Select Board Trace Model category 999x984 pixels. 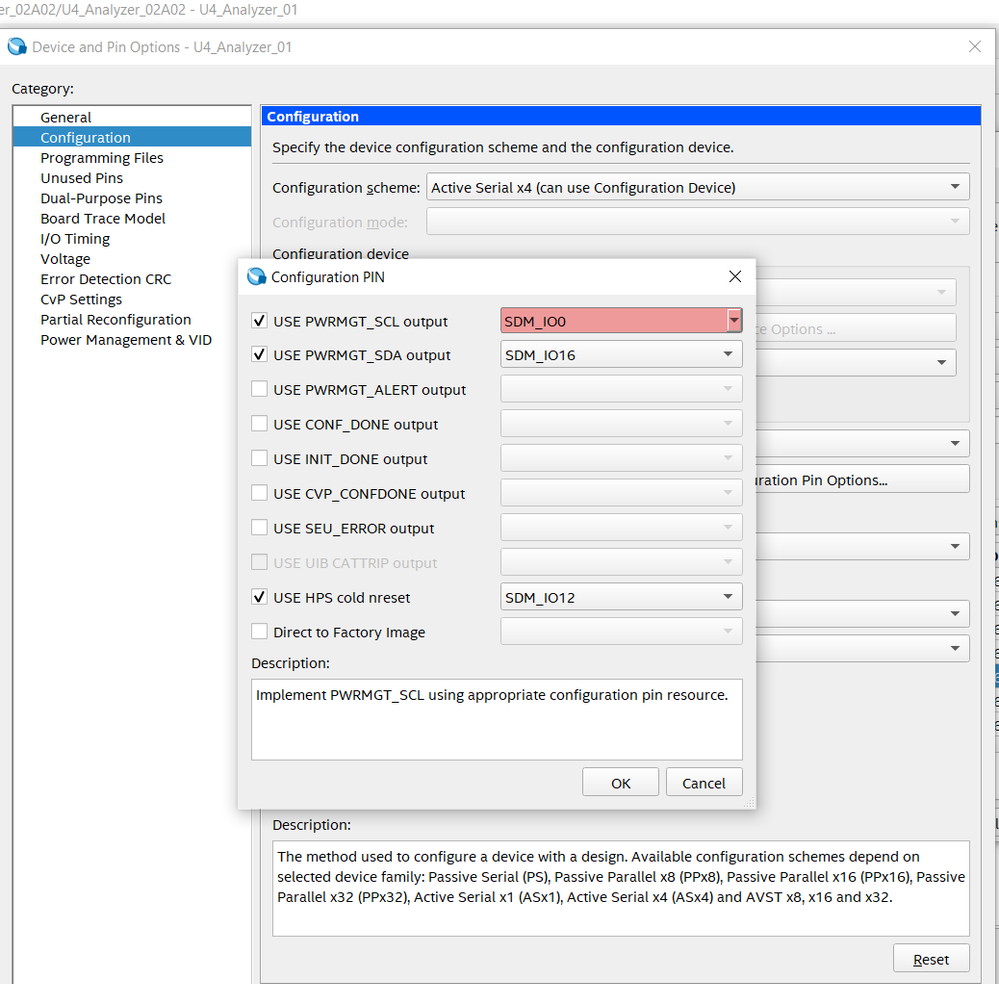(x=132, y=219)
